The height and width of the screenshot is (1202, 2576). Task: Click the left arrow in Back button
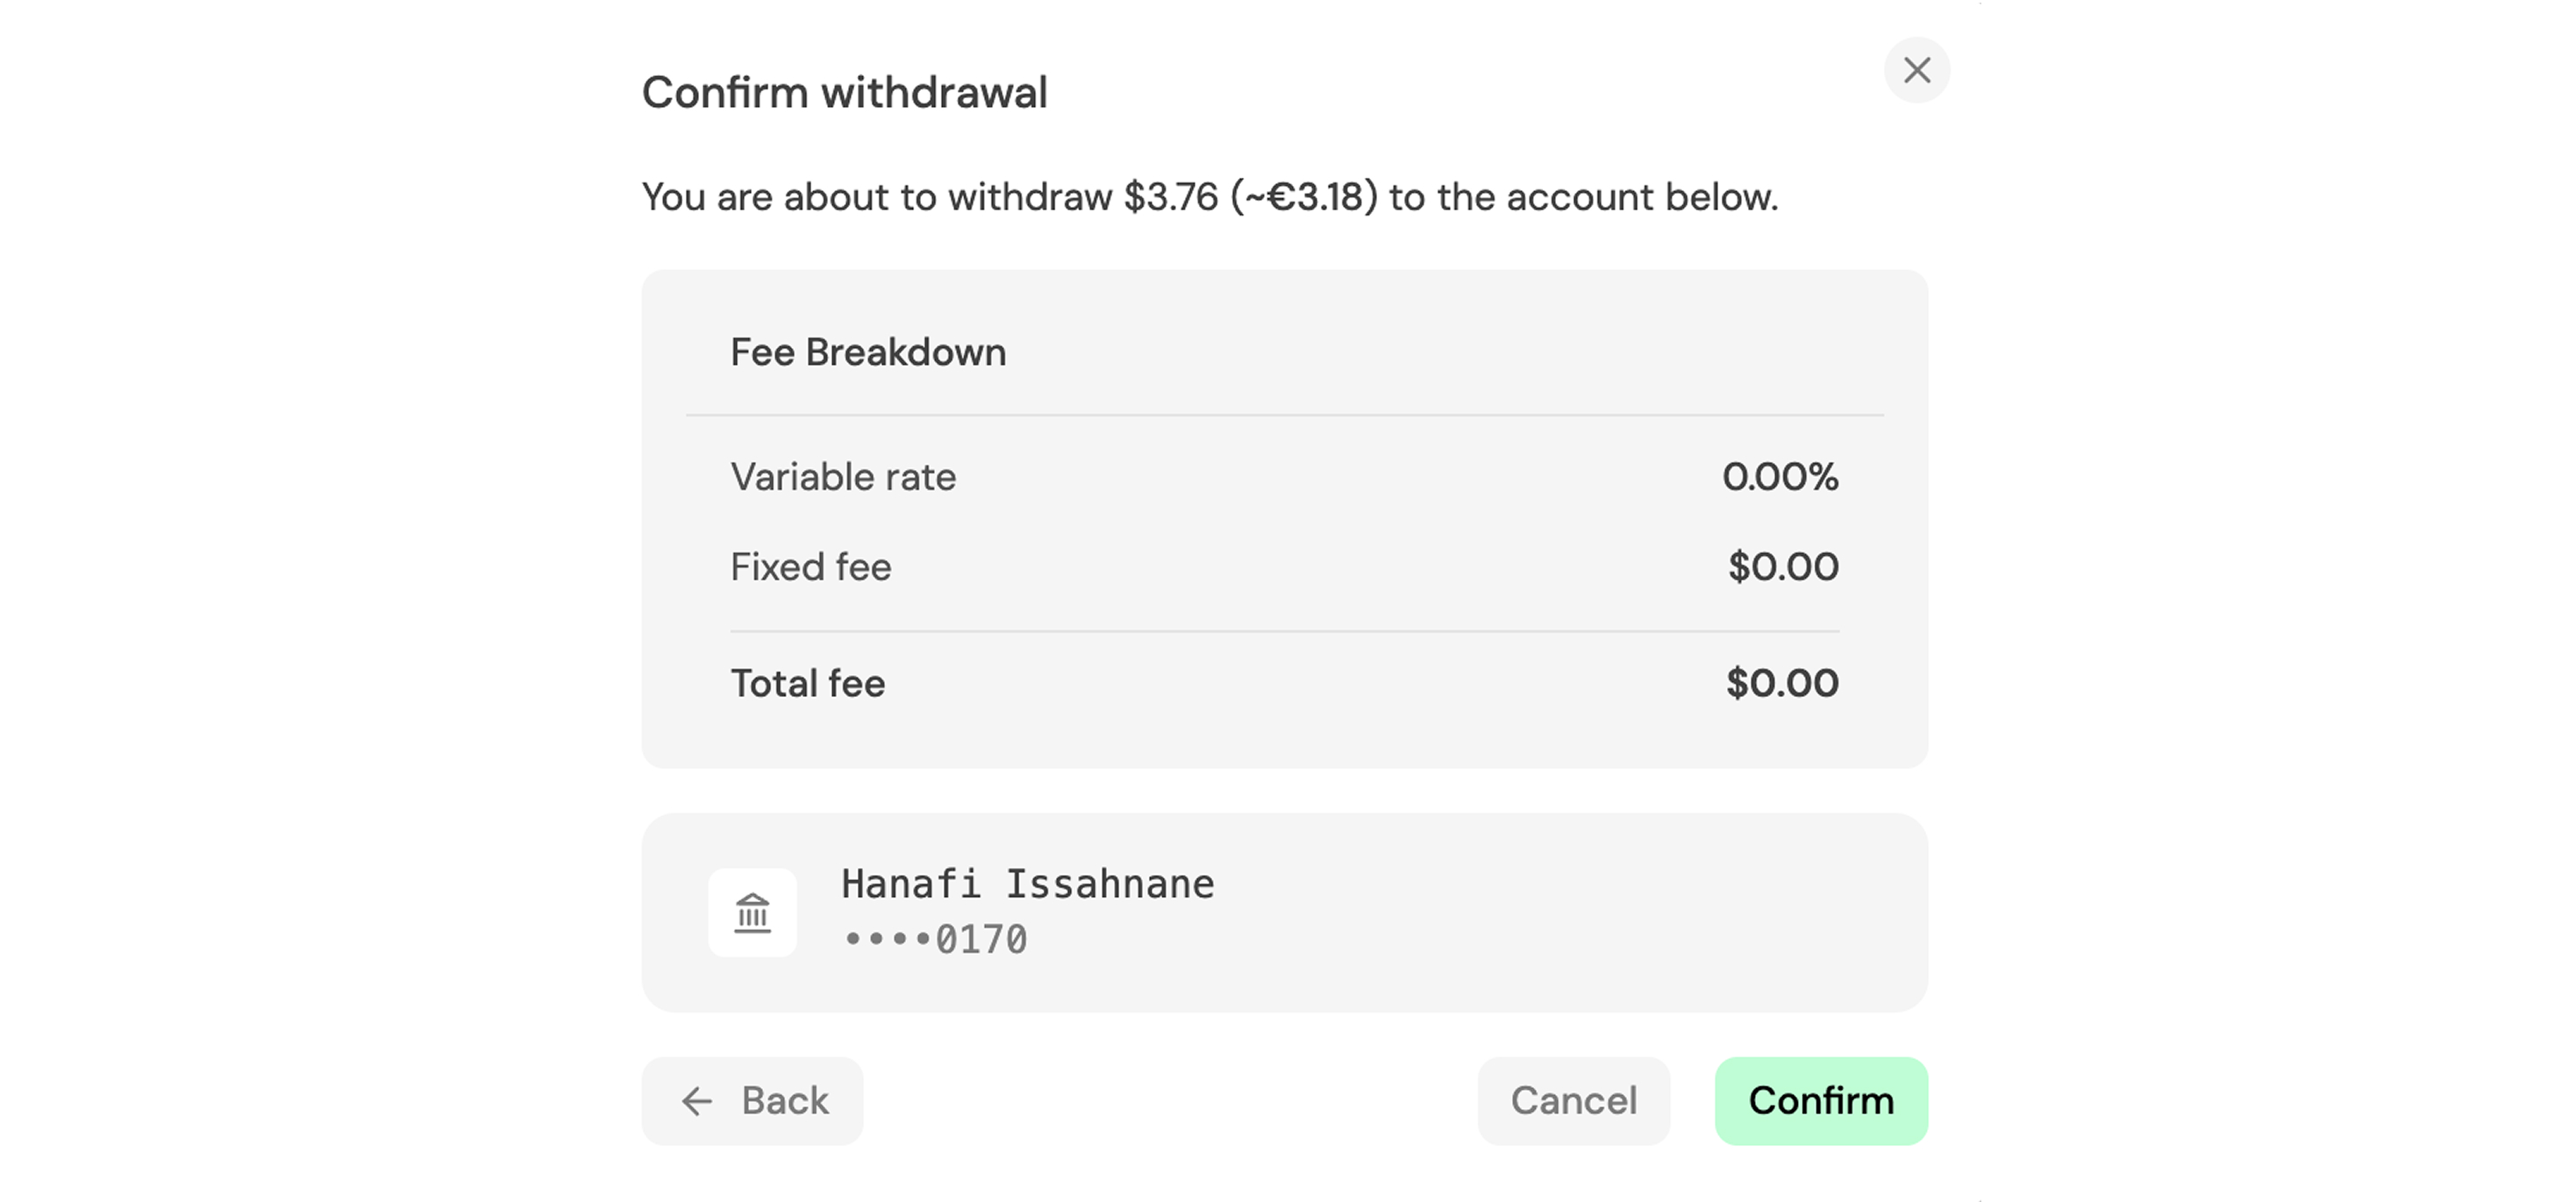[x=697, y=1101]
